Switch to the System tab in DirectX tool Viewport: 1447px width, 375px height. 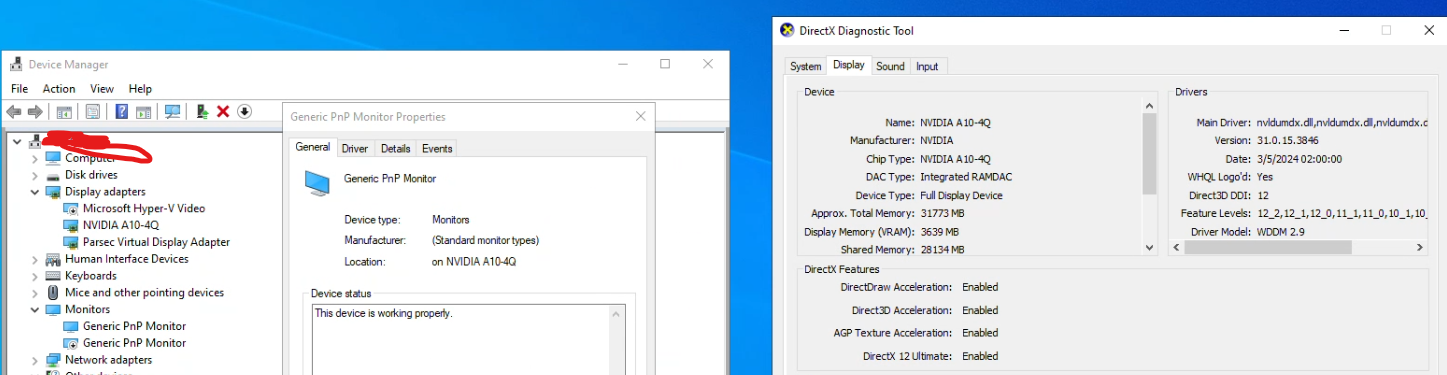coord(805,67)
